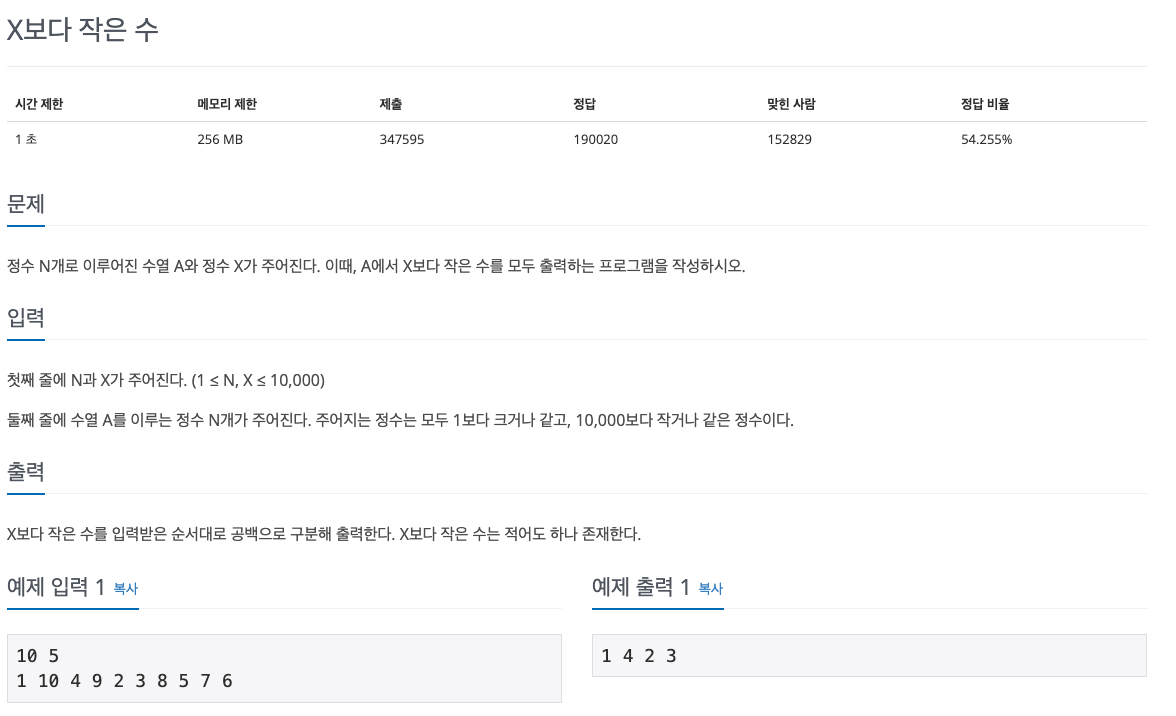Click 복사 to copy 예제 입력 1
The image size is (1176, 716).
(124, 589)
